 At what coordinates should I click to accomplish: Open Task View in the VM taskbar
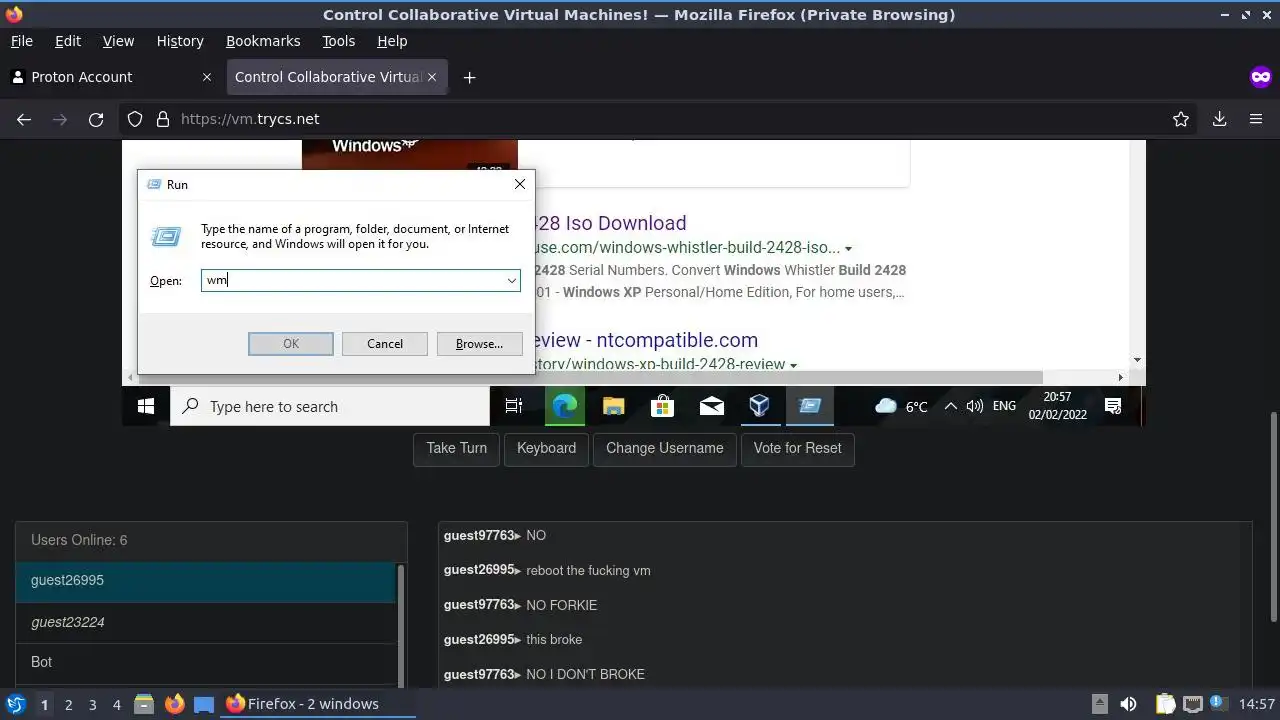pos(514,406)
